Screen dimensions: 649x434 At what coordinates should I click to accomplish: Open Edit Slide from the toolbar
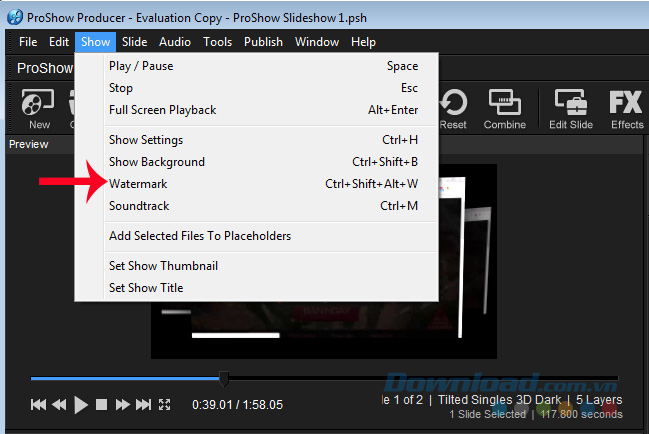571,109
